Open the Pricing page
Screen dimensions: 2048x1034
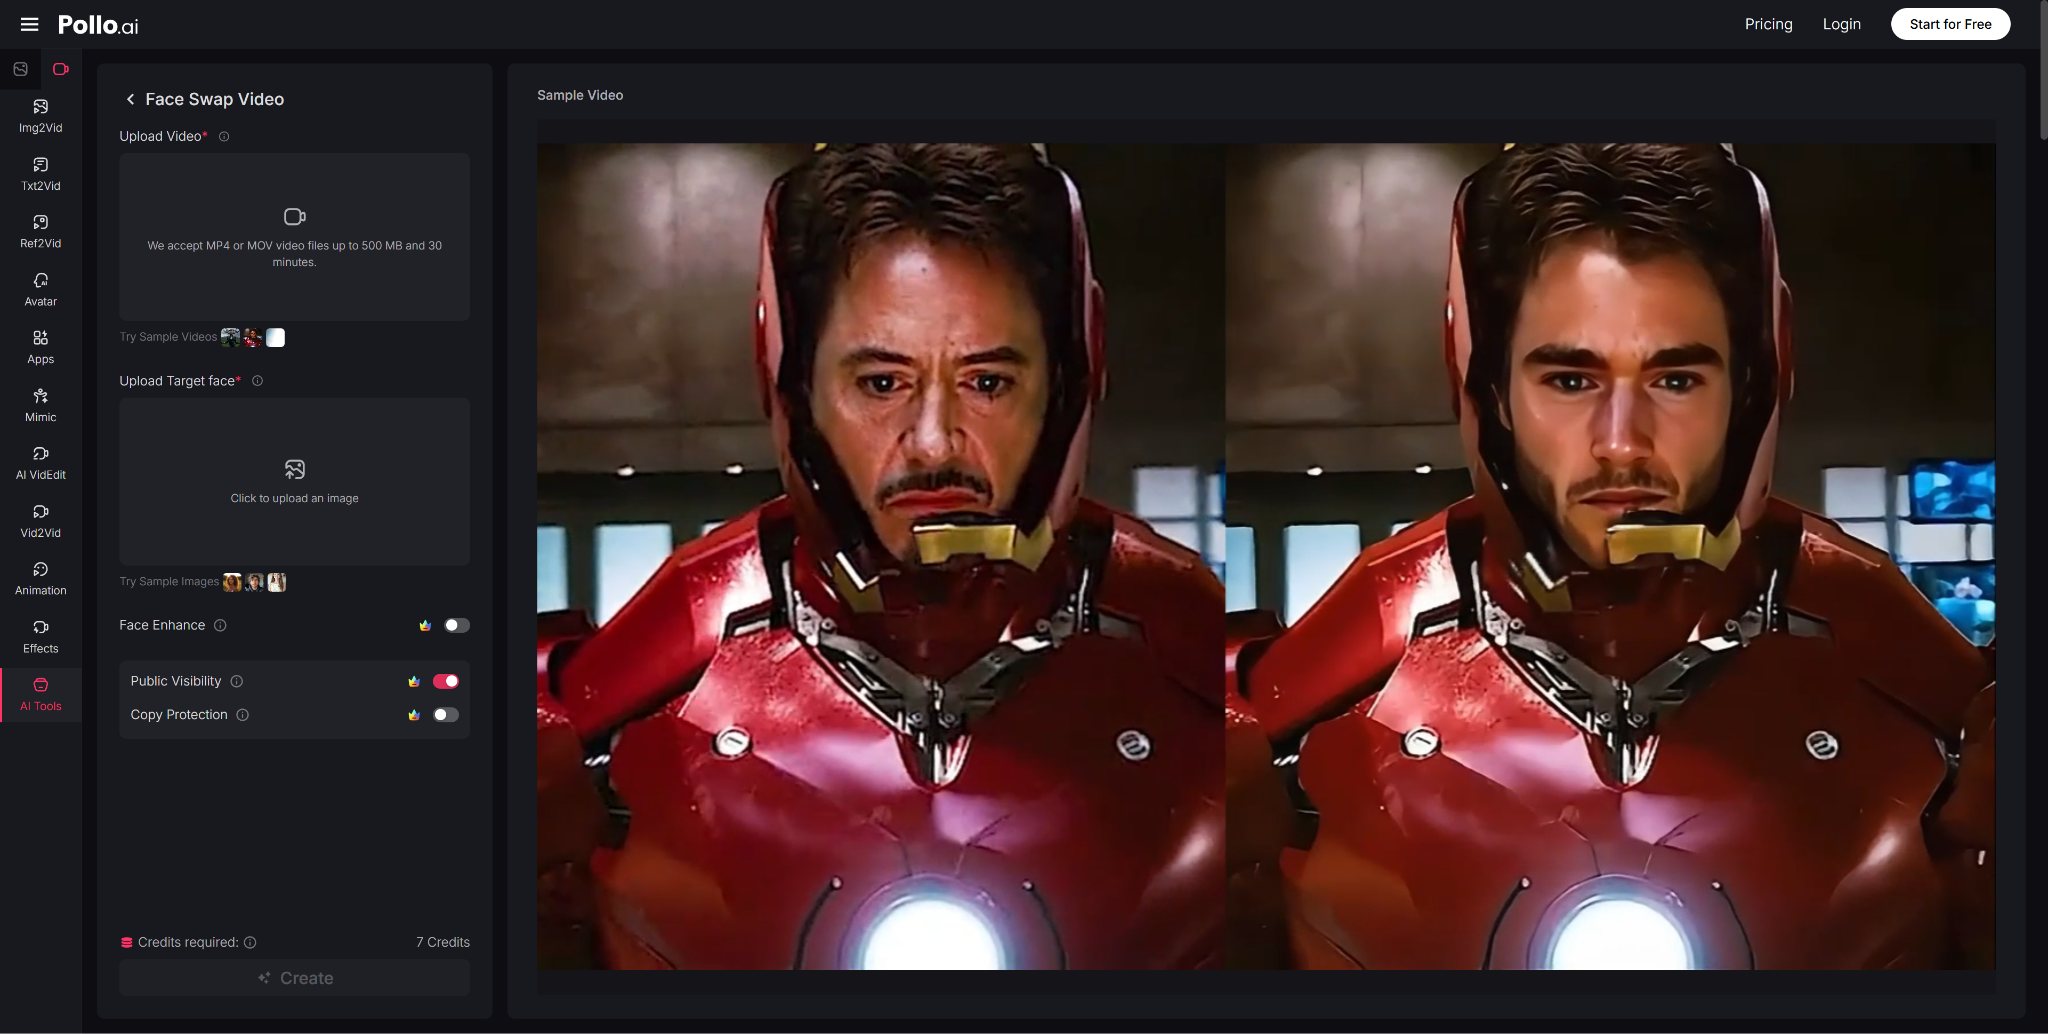click(1768, 24)
